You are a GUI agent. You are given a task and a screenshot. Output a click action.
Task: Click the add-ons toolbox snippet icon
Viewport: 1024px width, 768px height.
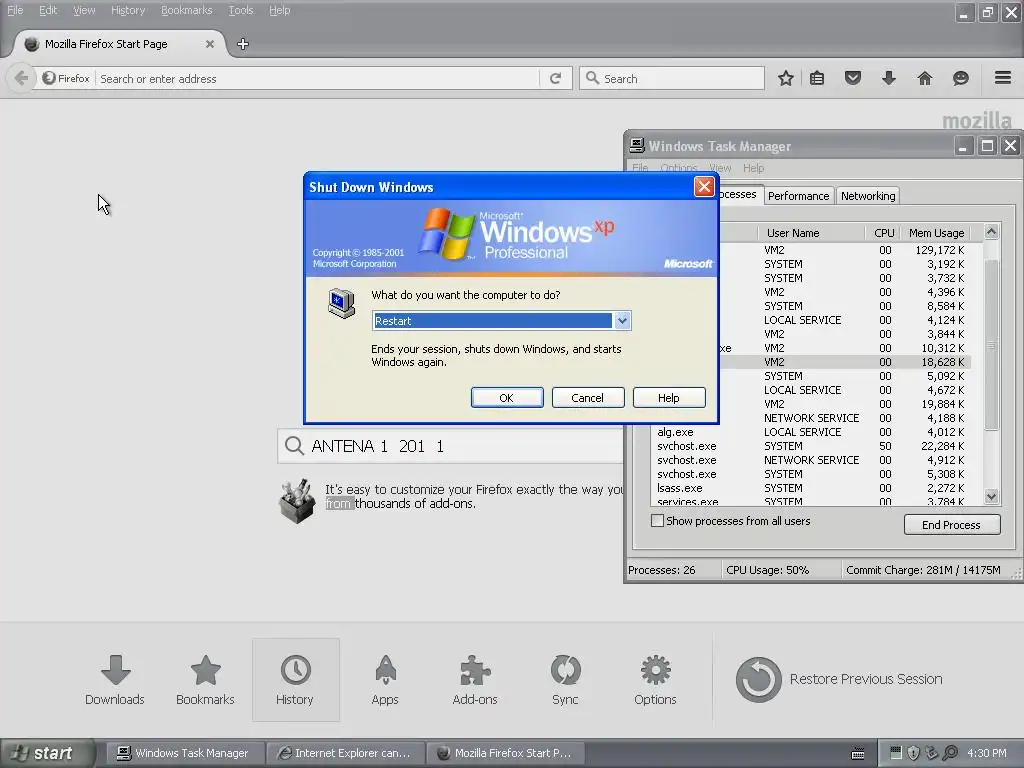(x=297, y=501)
